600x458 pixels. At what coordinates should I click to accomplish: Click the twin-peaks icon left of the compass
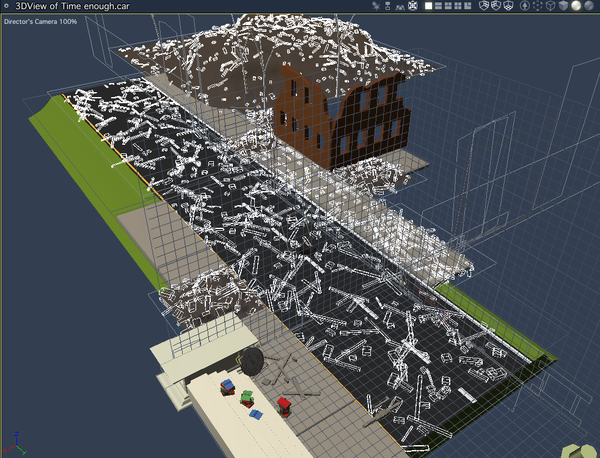pyautogui.click(x=400, y=6)
